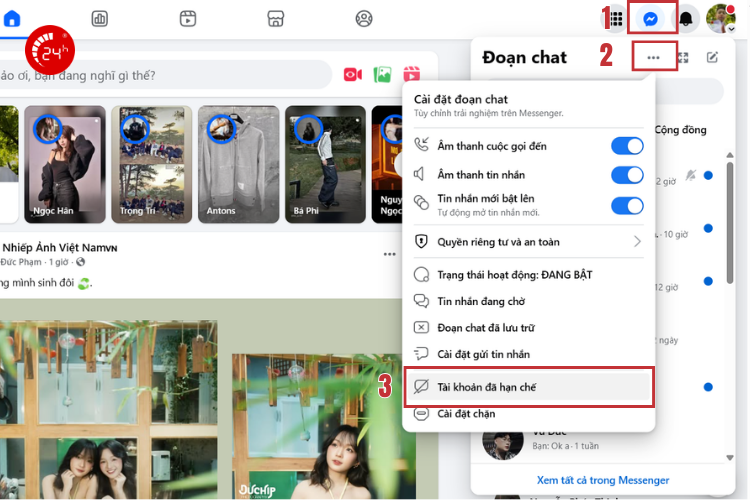Open the Marketplace tab
Viewport: 750px width, 500px height.
click(276, 19)
